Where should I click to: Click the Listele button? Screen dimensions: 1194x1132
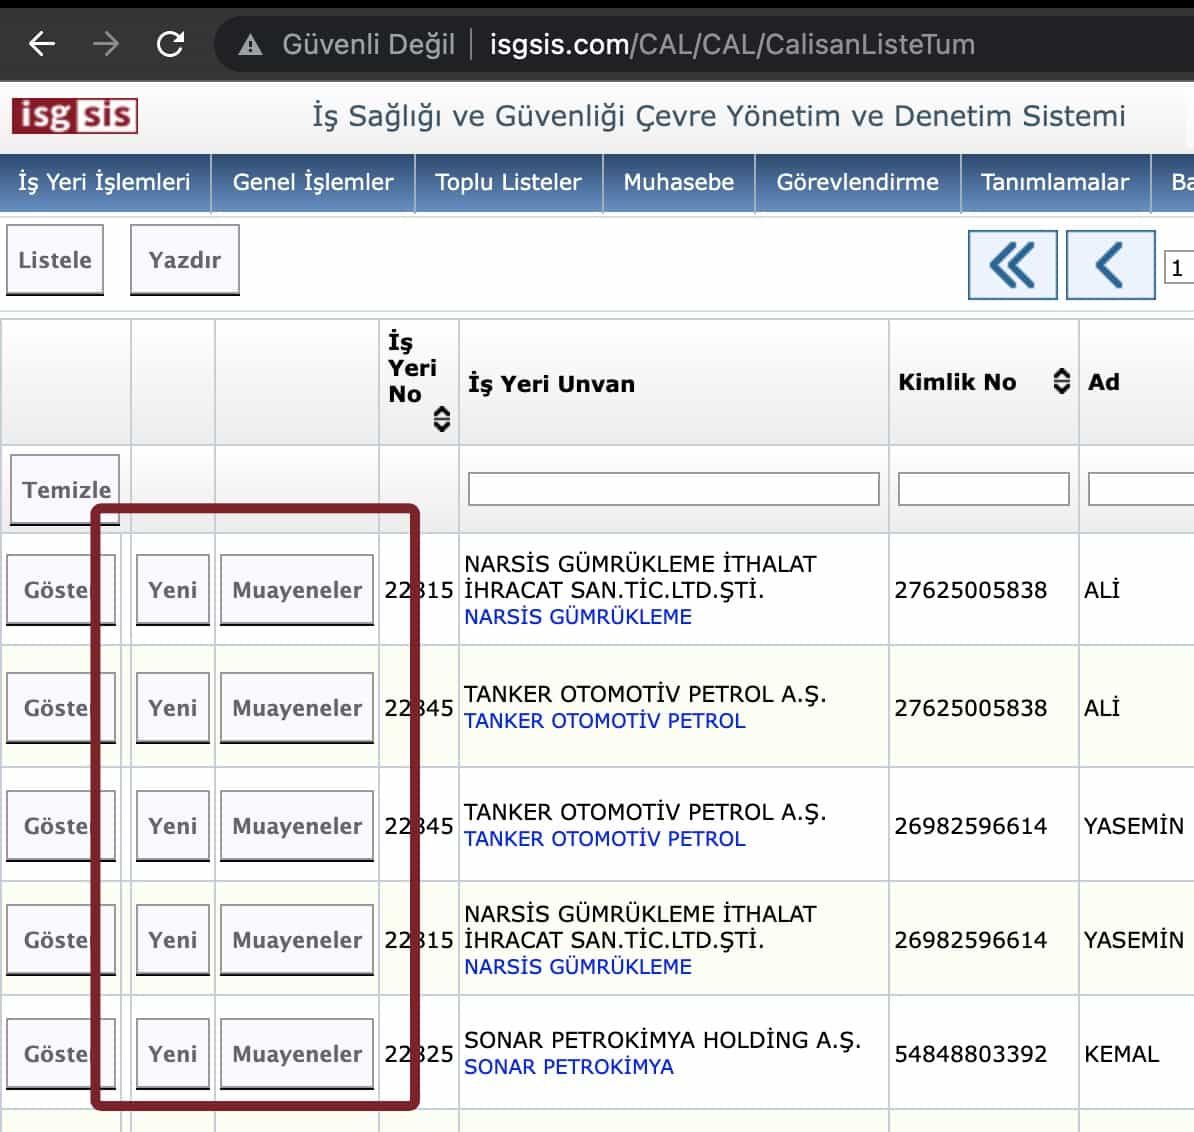pyautogui.click(x=55, y=260)
